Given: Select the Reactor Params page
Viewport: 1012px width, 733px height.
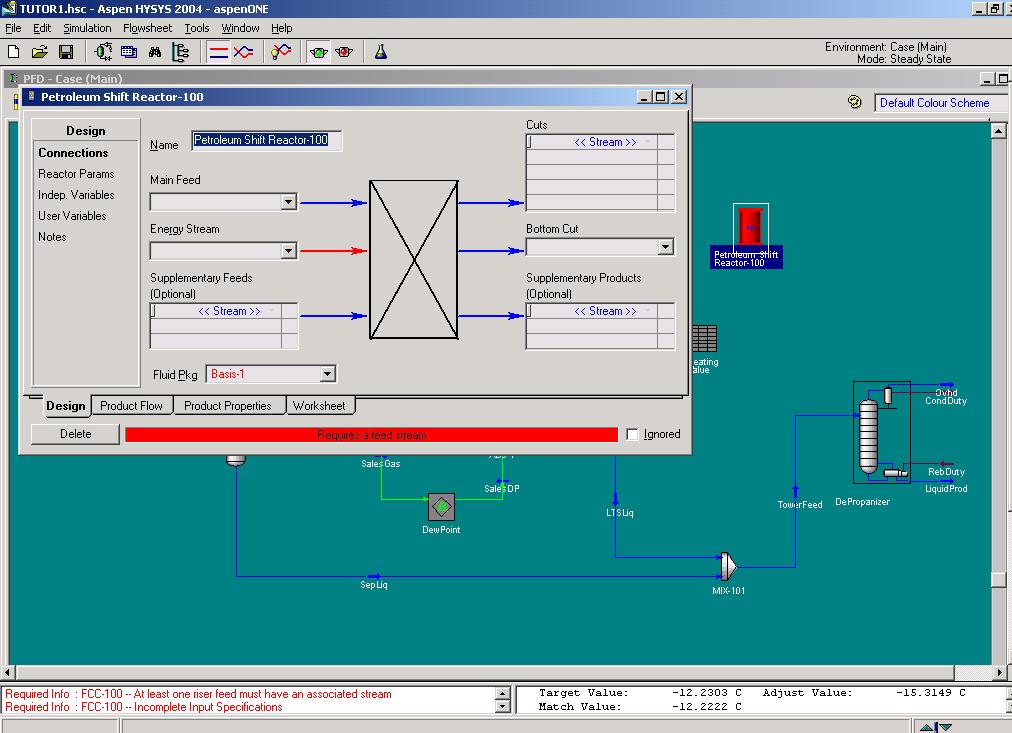Looking at the screenshot, I should pyautogui.click(x=76, y=174).
